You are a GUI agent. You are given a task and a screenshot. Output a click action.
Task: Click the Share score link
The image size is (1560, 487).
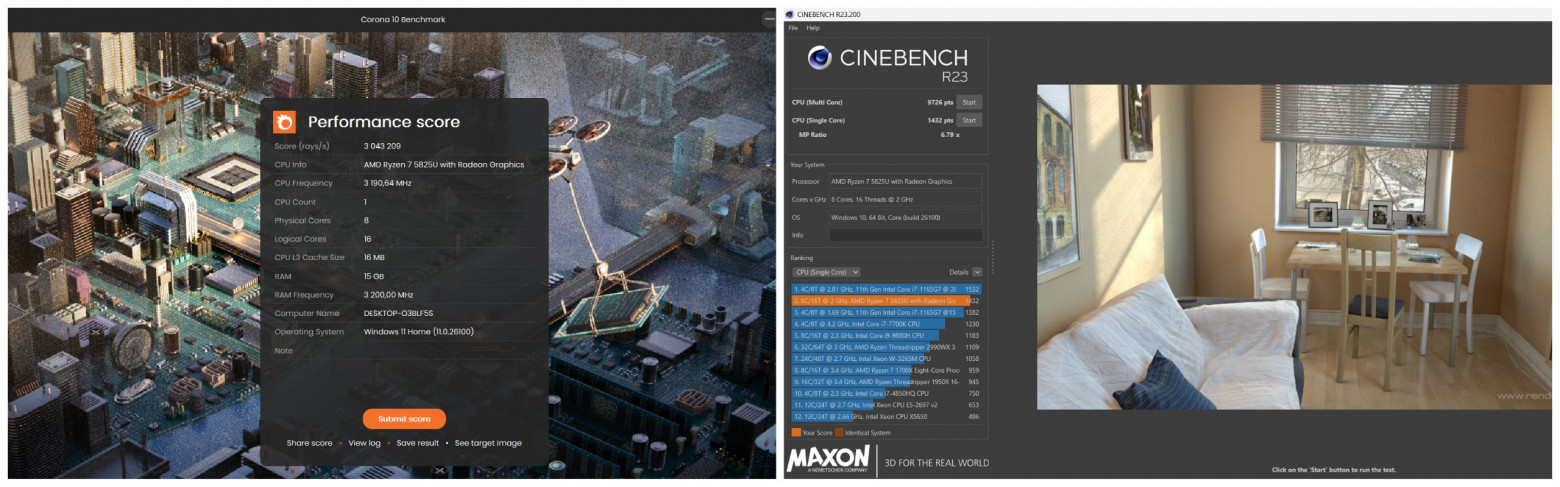pyautogui.click(x=309, y=443)
